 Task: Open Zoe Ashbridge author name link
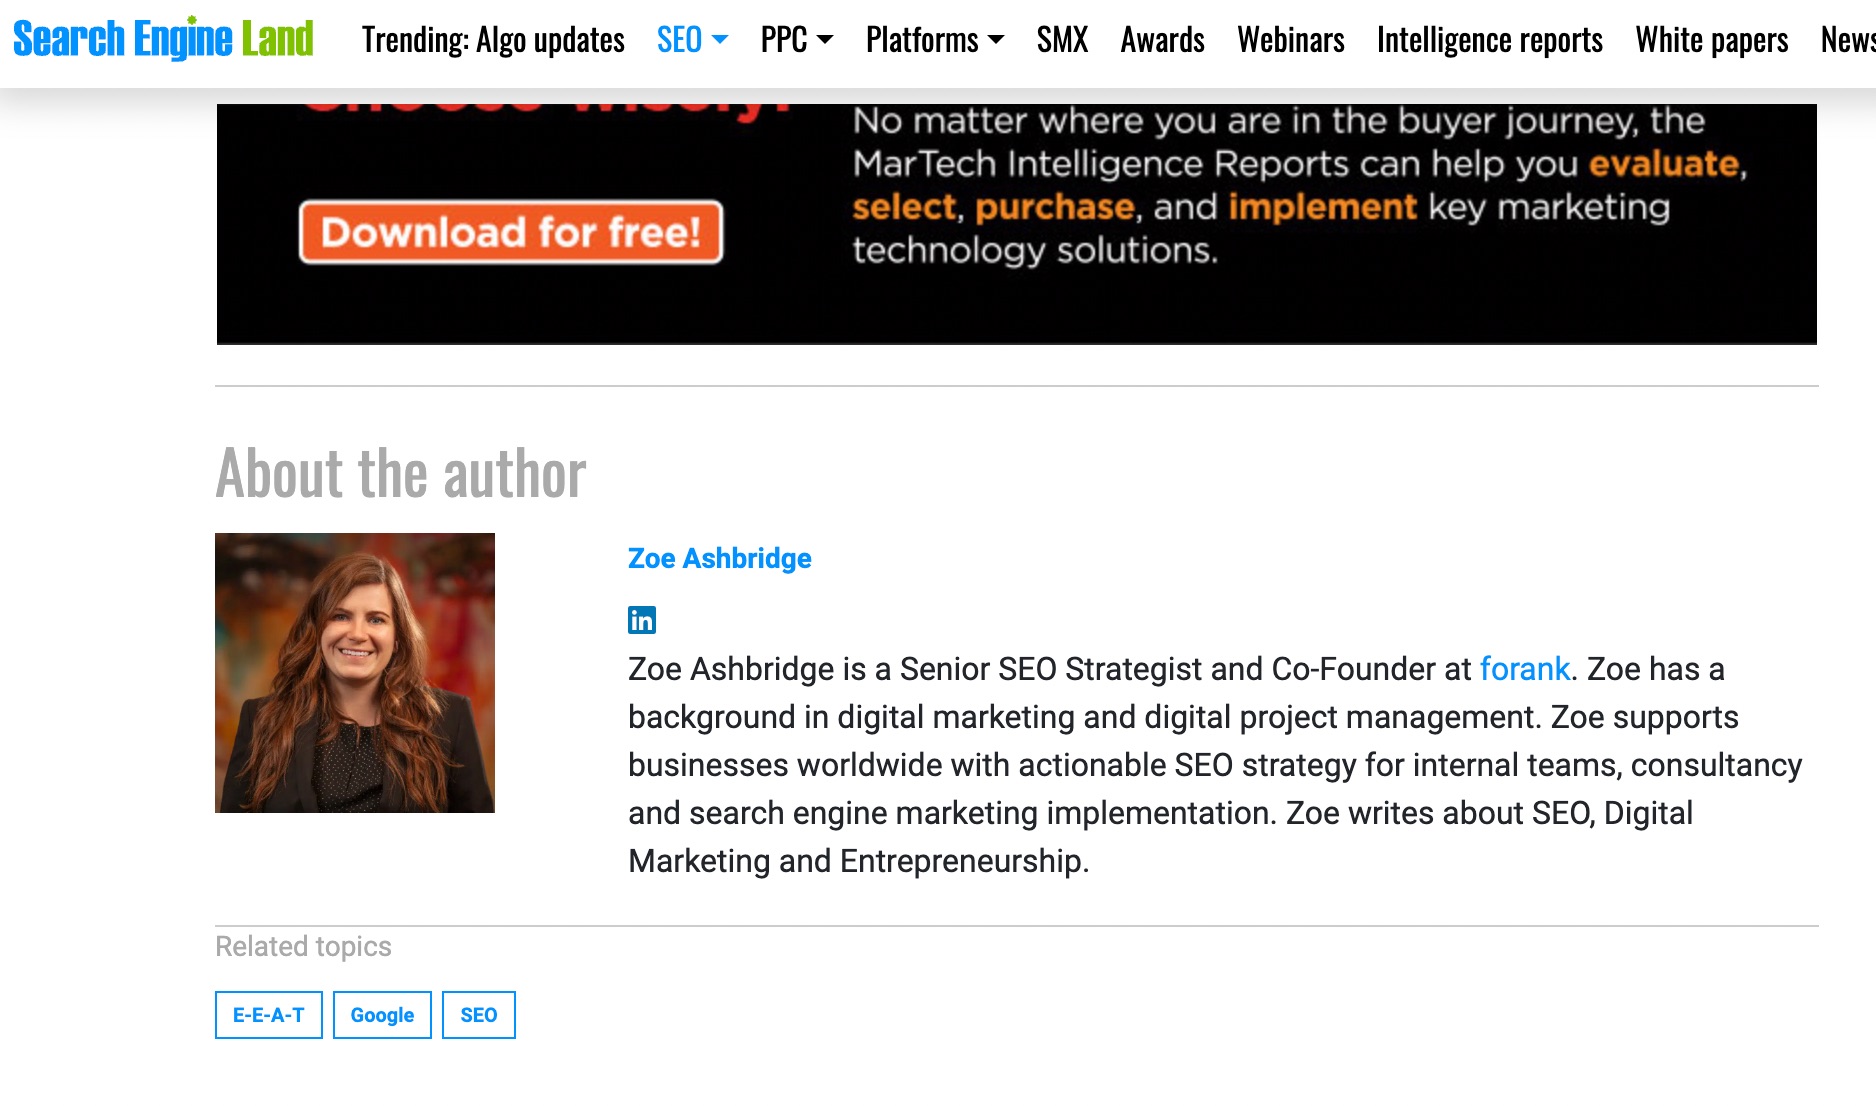[x=719, y=558]
